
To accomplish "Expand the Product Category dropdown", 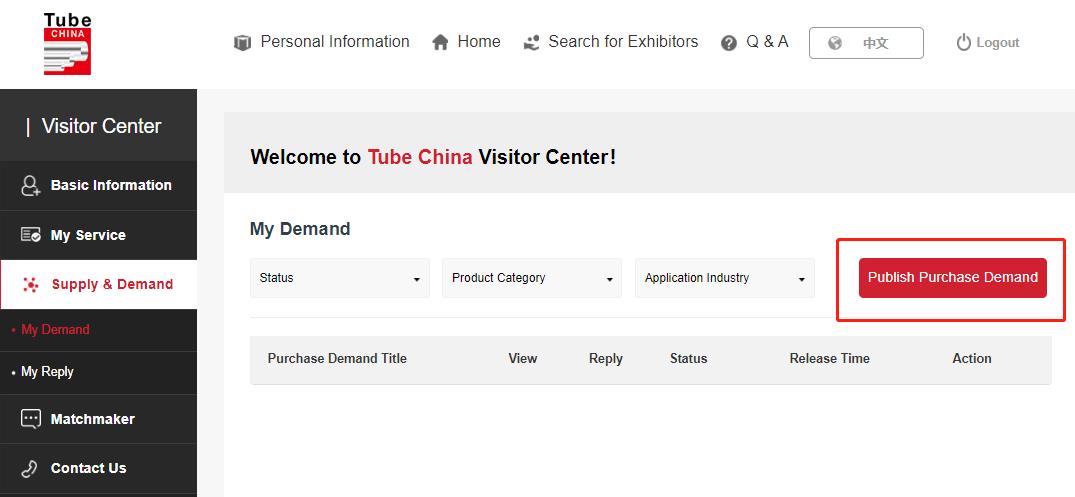I will pyautogui.click(x=532, y=278).
